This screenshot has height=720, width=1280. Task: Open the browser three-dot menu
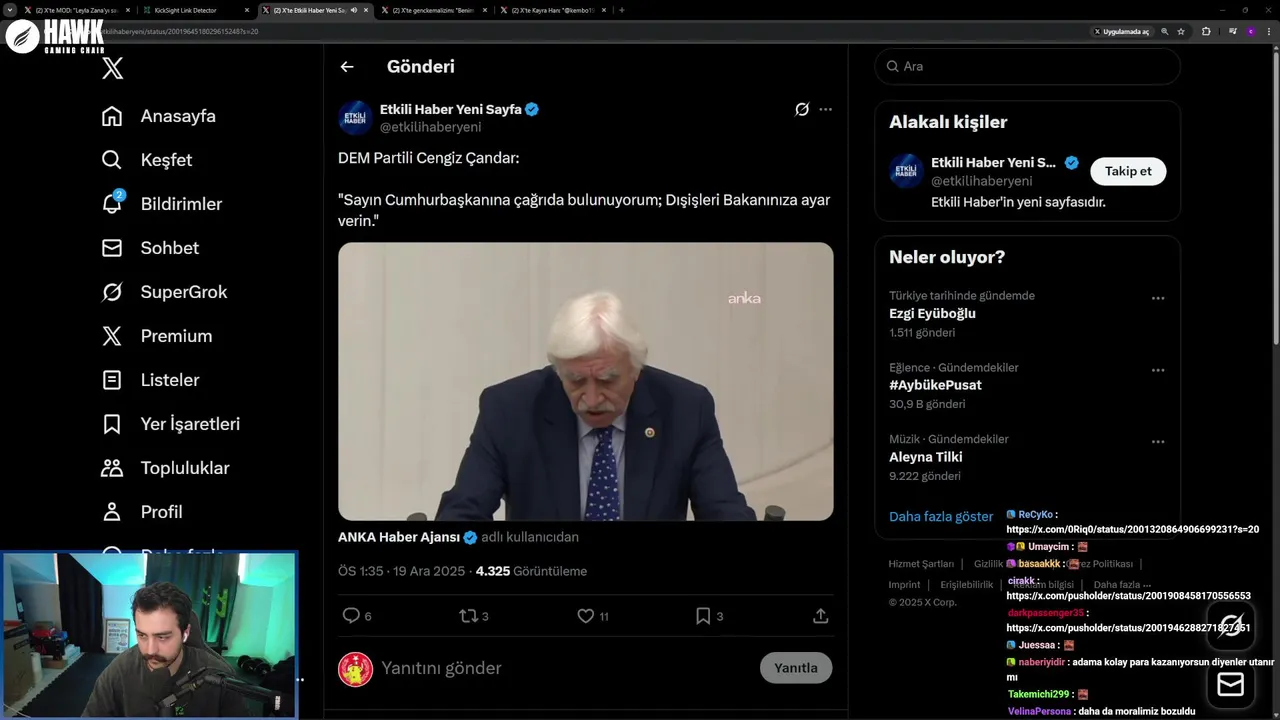[1268, 31]
